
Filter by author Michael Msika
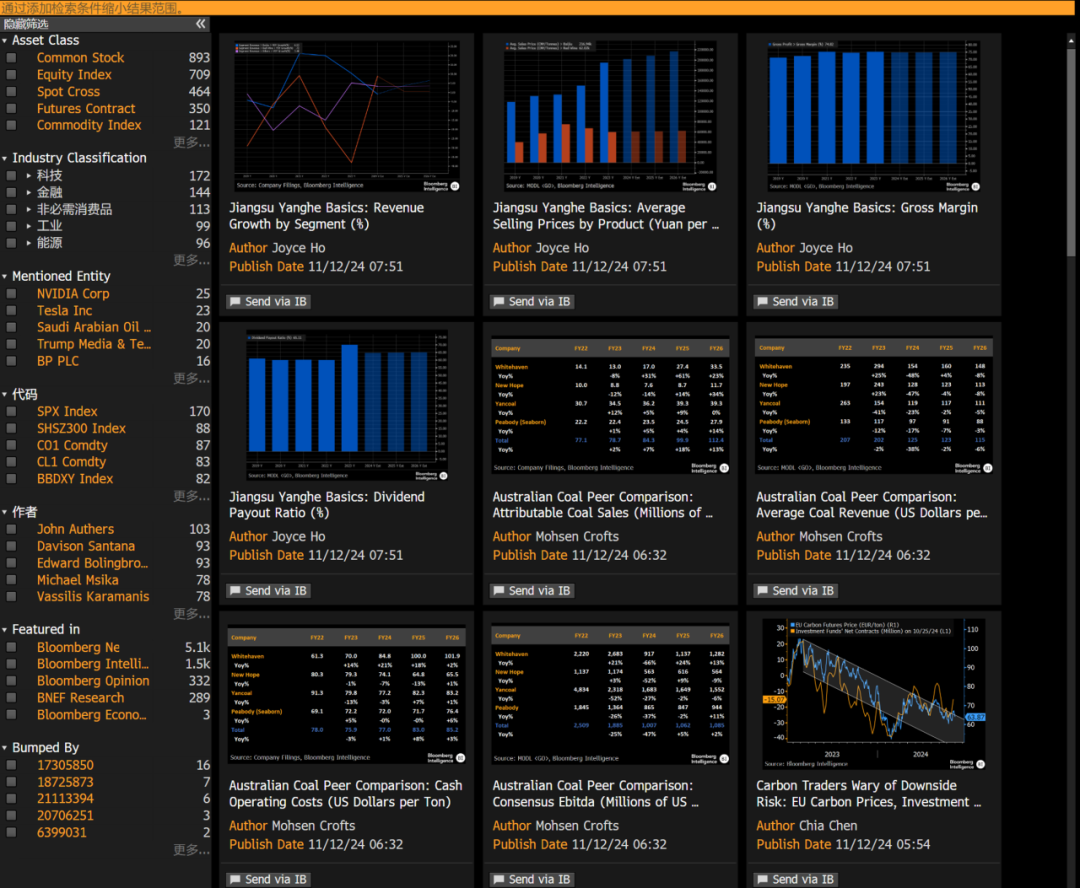pos(78,580)
